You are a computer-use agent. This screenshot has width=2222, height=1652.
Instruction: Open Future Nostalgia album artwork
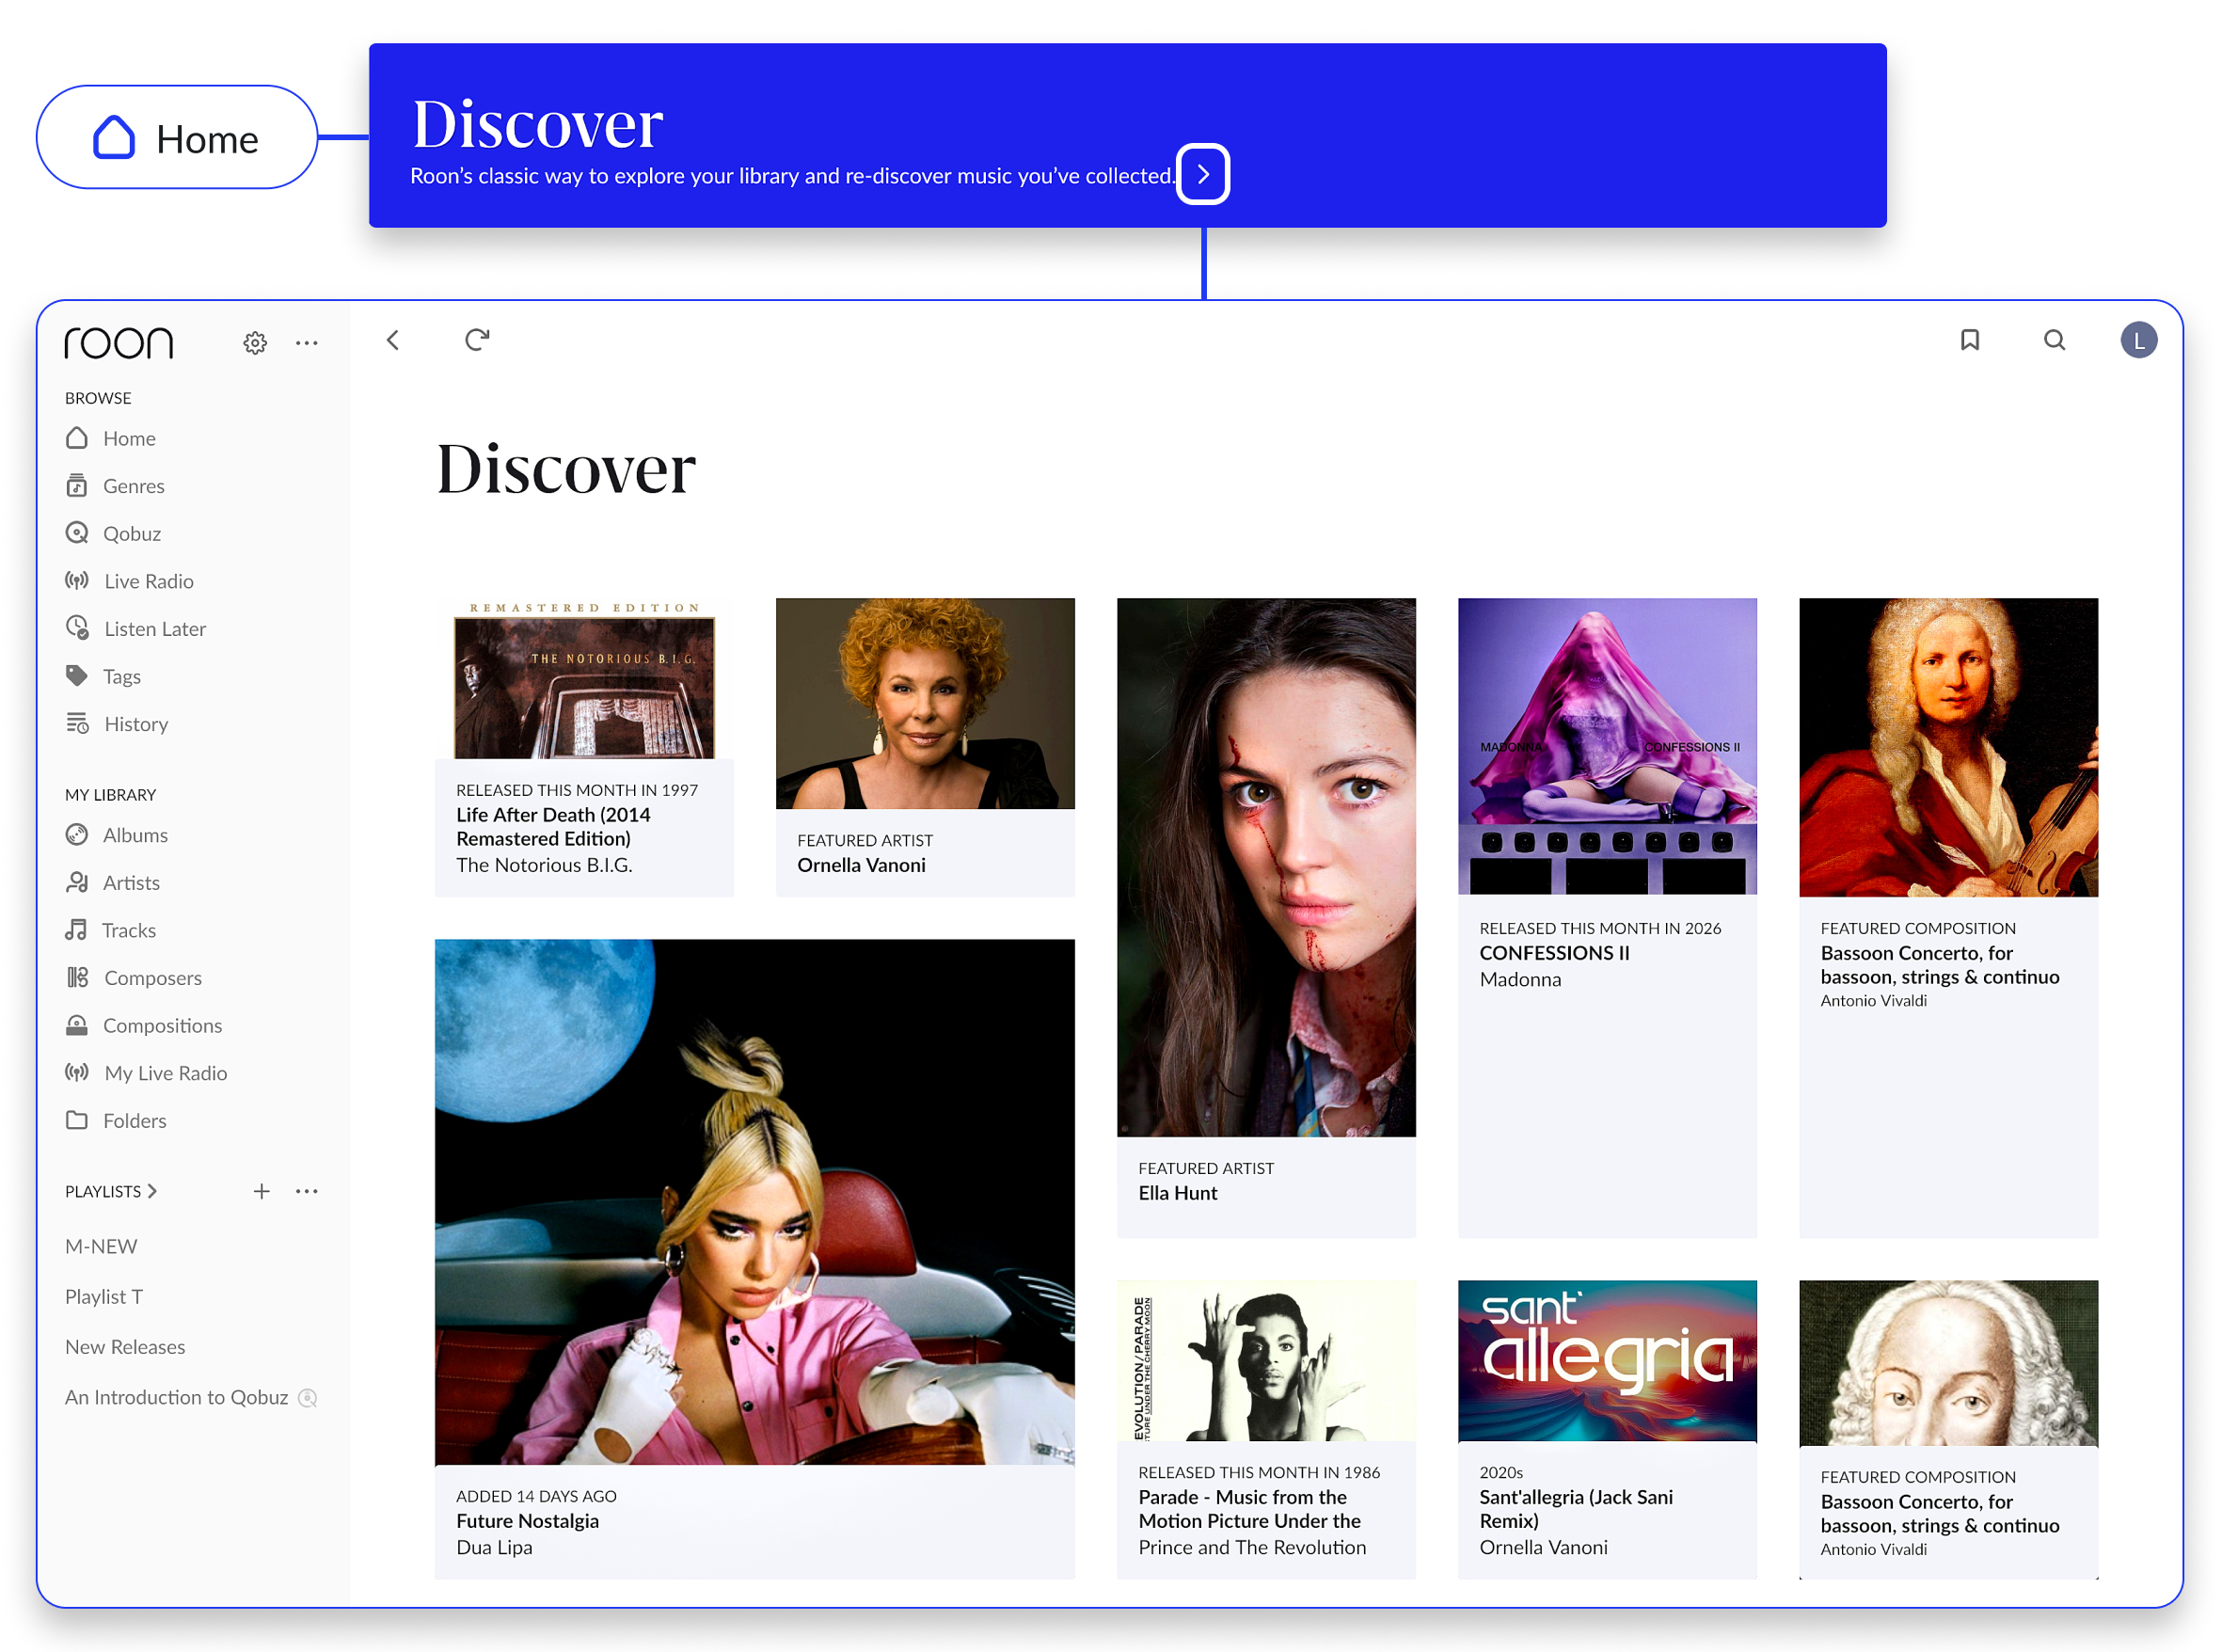click(755, 1202)
